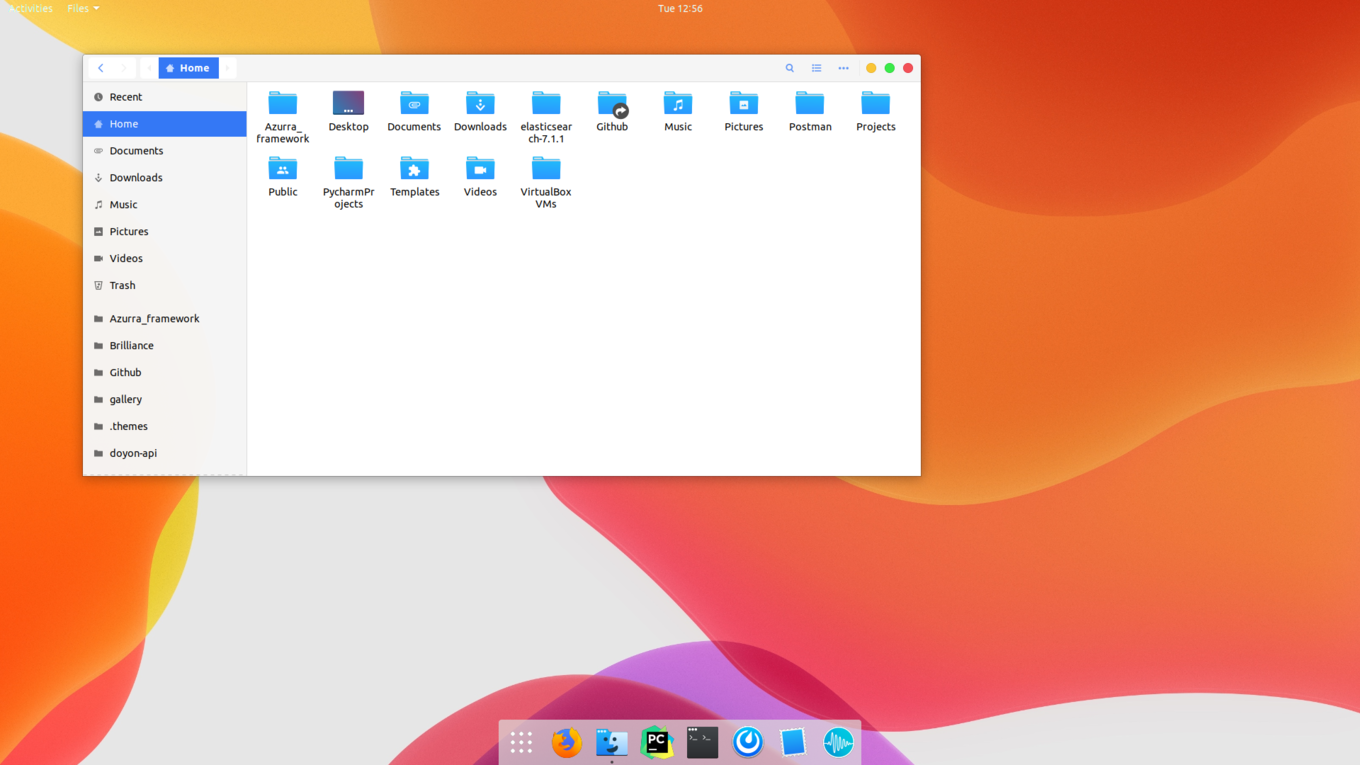
Task: Click the clock Tue 12:56
Action: click(x=680, y=8)
